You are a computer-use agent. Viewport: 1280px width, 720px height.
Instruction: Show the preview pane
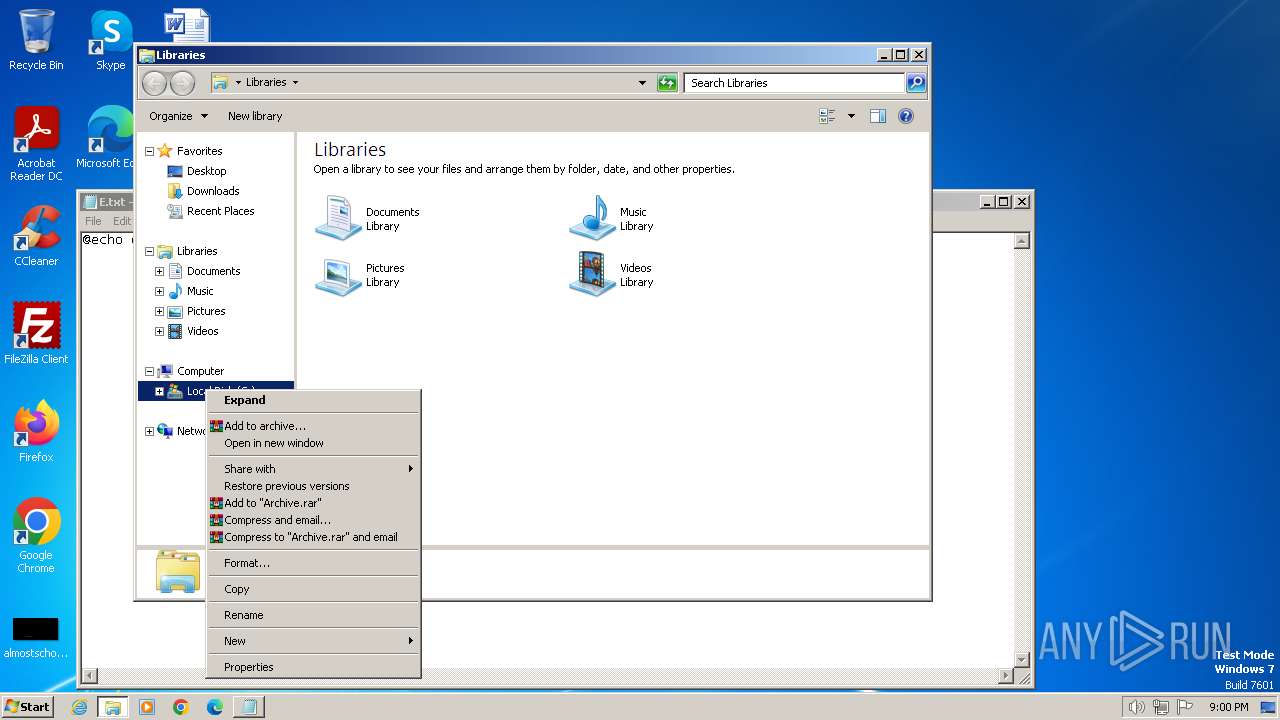tap(878, 116)
